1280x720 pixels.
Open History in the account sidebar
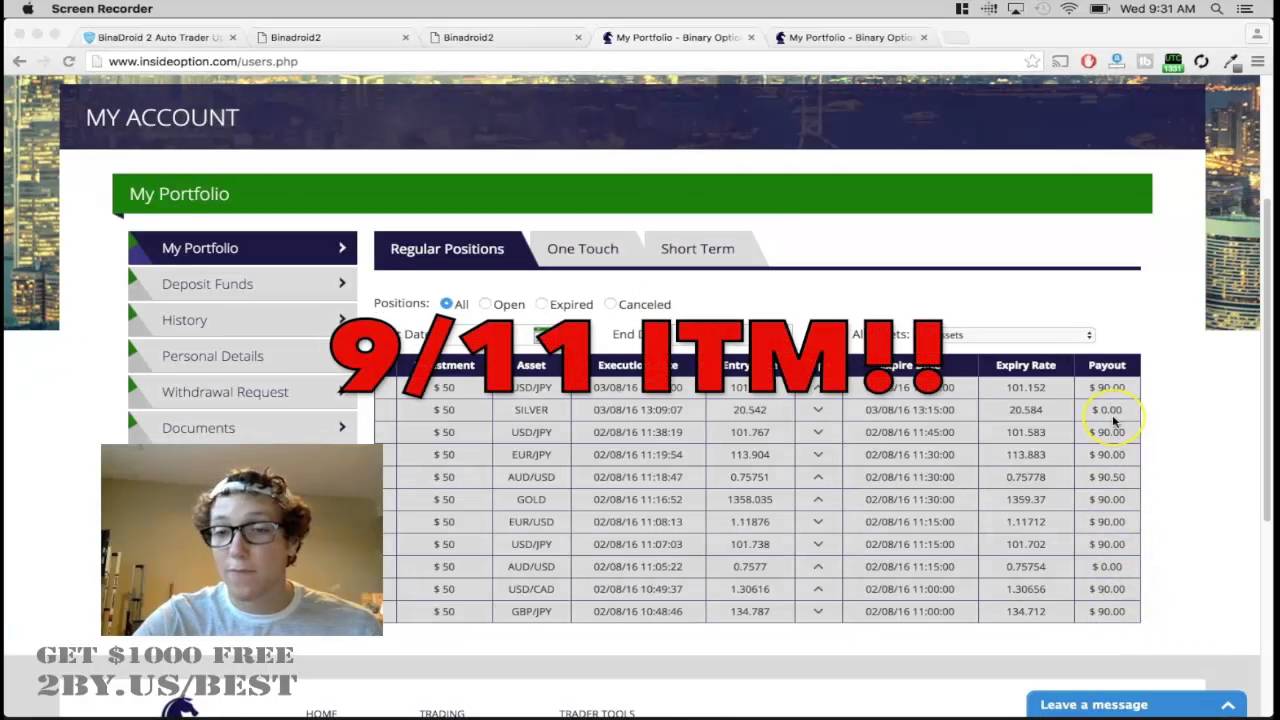pos(242,320)
